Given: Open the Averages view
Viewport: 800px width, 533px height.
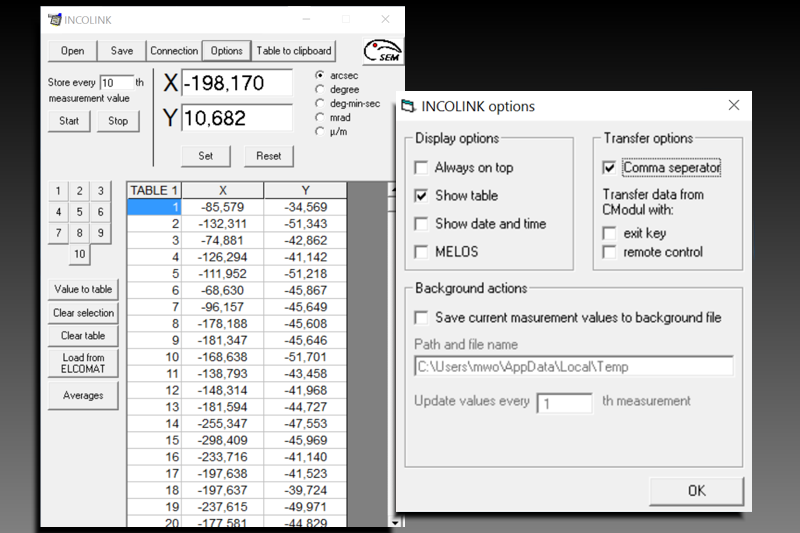Looking at the screenshot, I should tap(83, 395).
